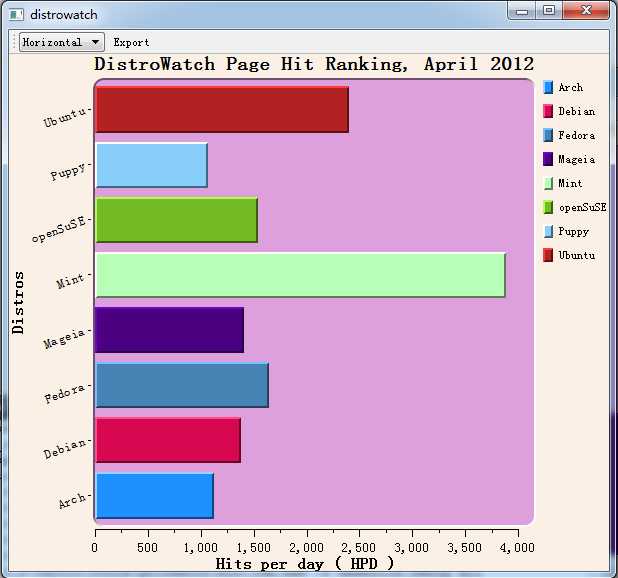Viewport: 618px width, 578px height.
Task: Click the 500 tick label on x-axis
Action: point(147,548)
